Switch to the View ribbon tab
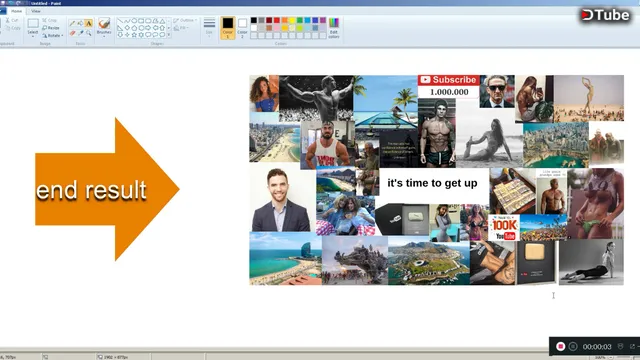The height and width of the screenshot is (360, 640). coord(36,11)
